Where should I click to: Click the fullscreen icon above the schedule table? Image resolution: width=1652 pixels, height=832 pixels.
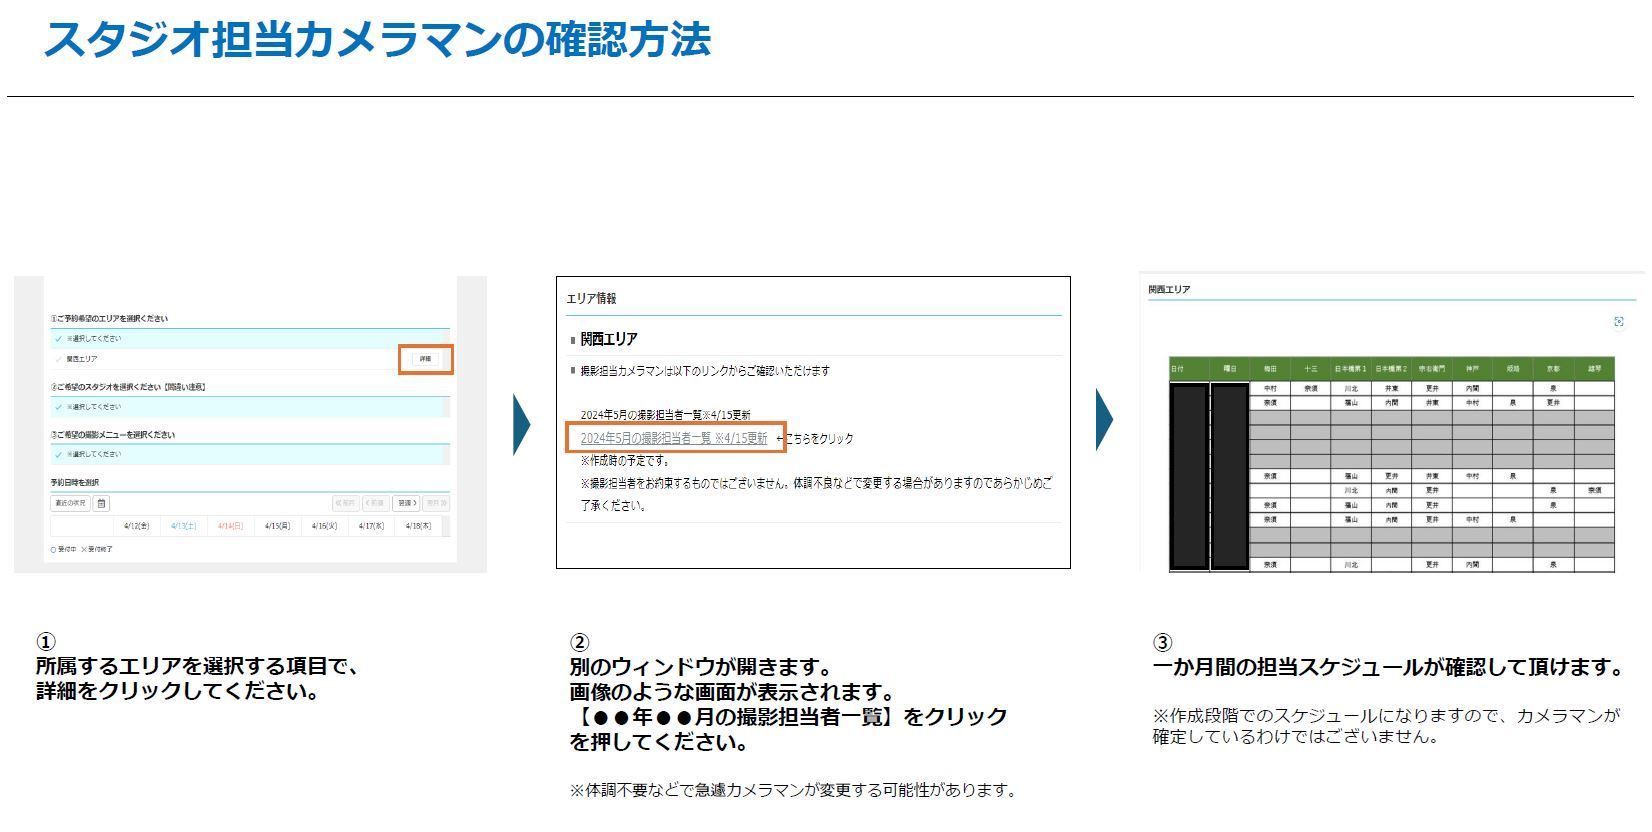point(1618,321)
